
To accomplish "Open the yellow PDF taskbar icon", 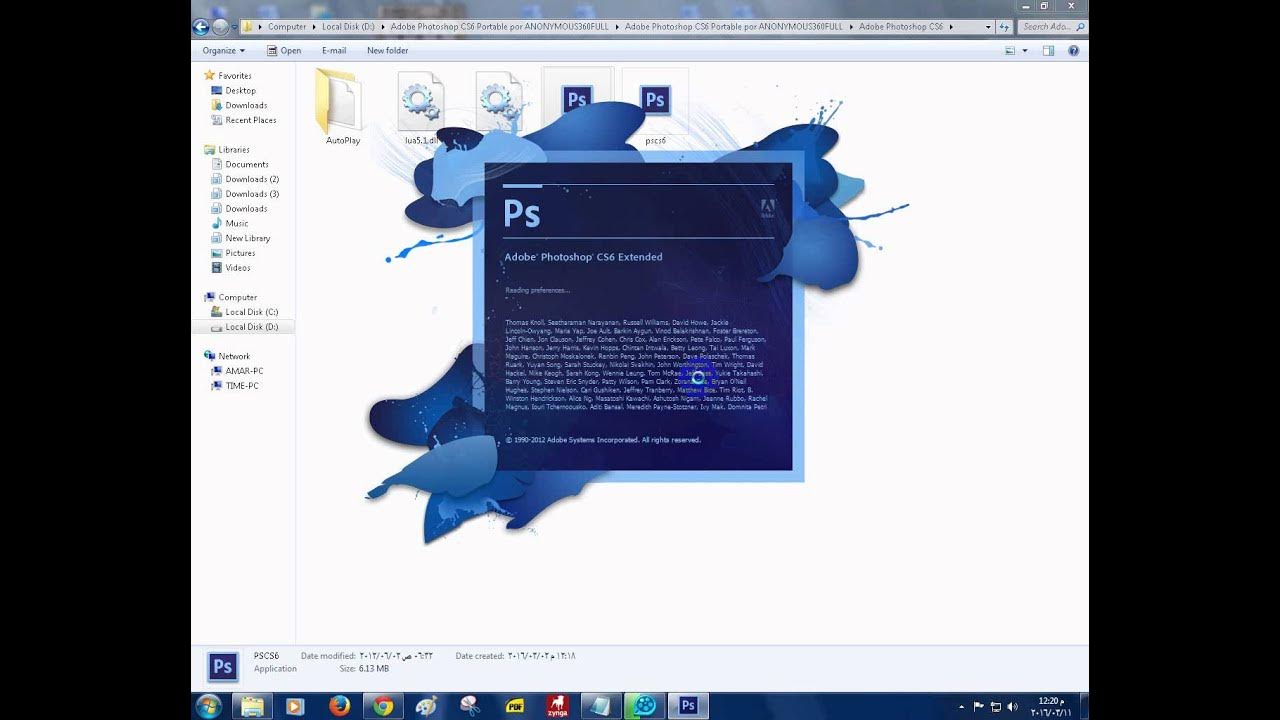I will (x=515, y=706).
